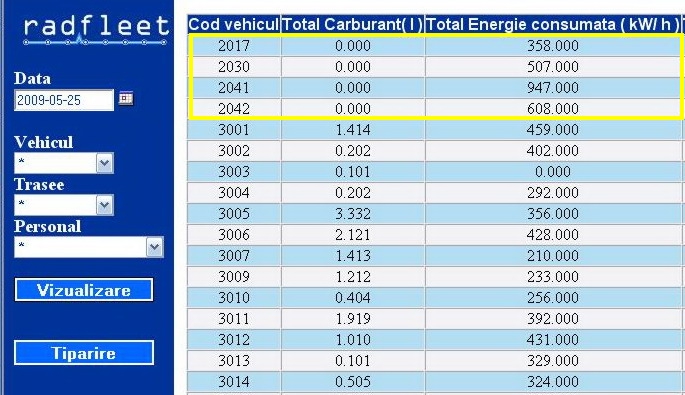685x395 pixels.
Task: Click energy value 428.000
Action: click(553, 234)
